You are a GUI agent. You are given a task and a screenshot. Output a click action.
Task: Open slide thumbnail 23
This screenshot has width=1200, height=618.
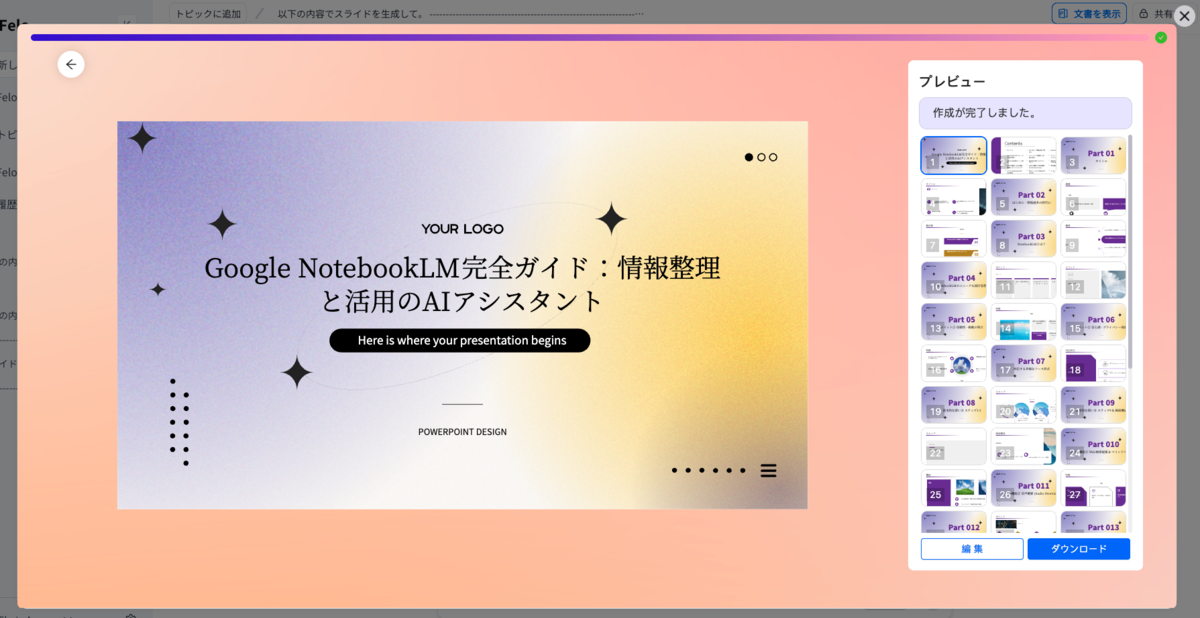point(1024,447)
